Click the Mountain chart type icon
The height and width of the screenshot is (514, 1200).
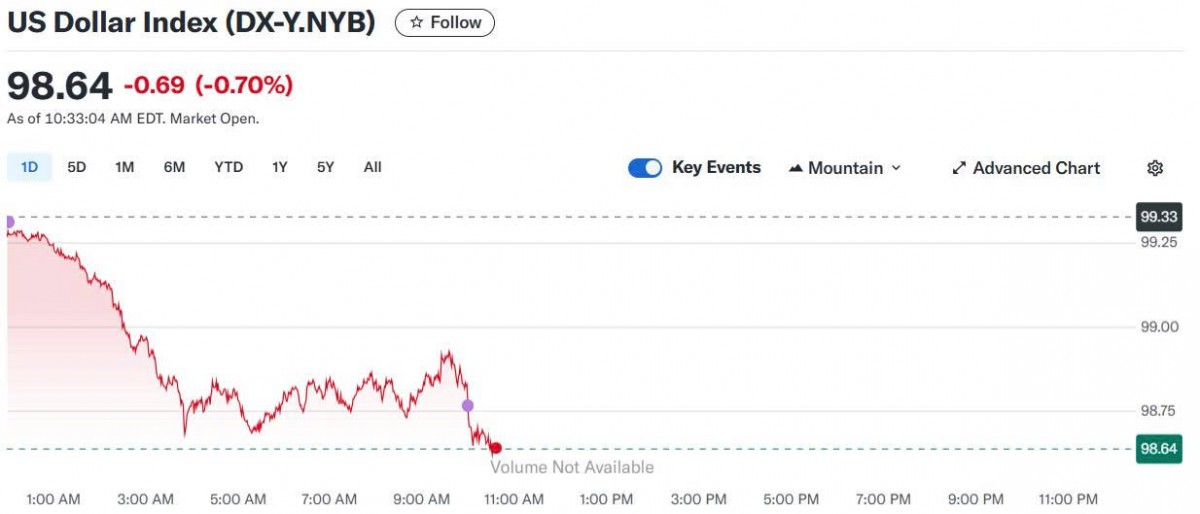tap(796, 168)
